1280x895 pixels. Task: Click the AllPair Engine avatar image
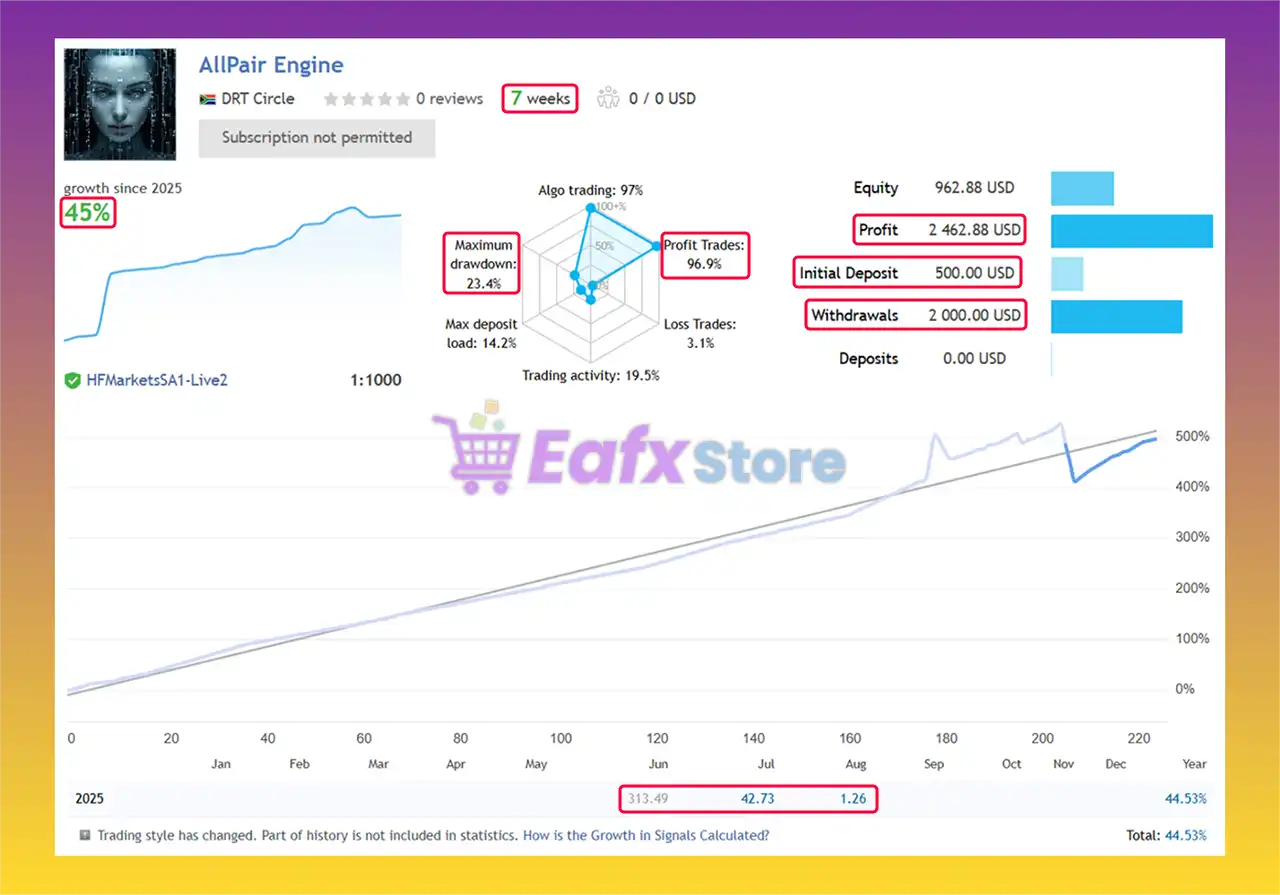[120, 104]
